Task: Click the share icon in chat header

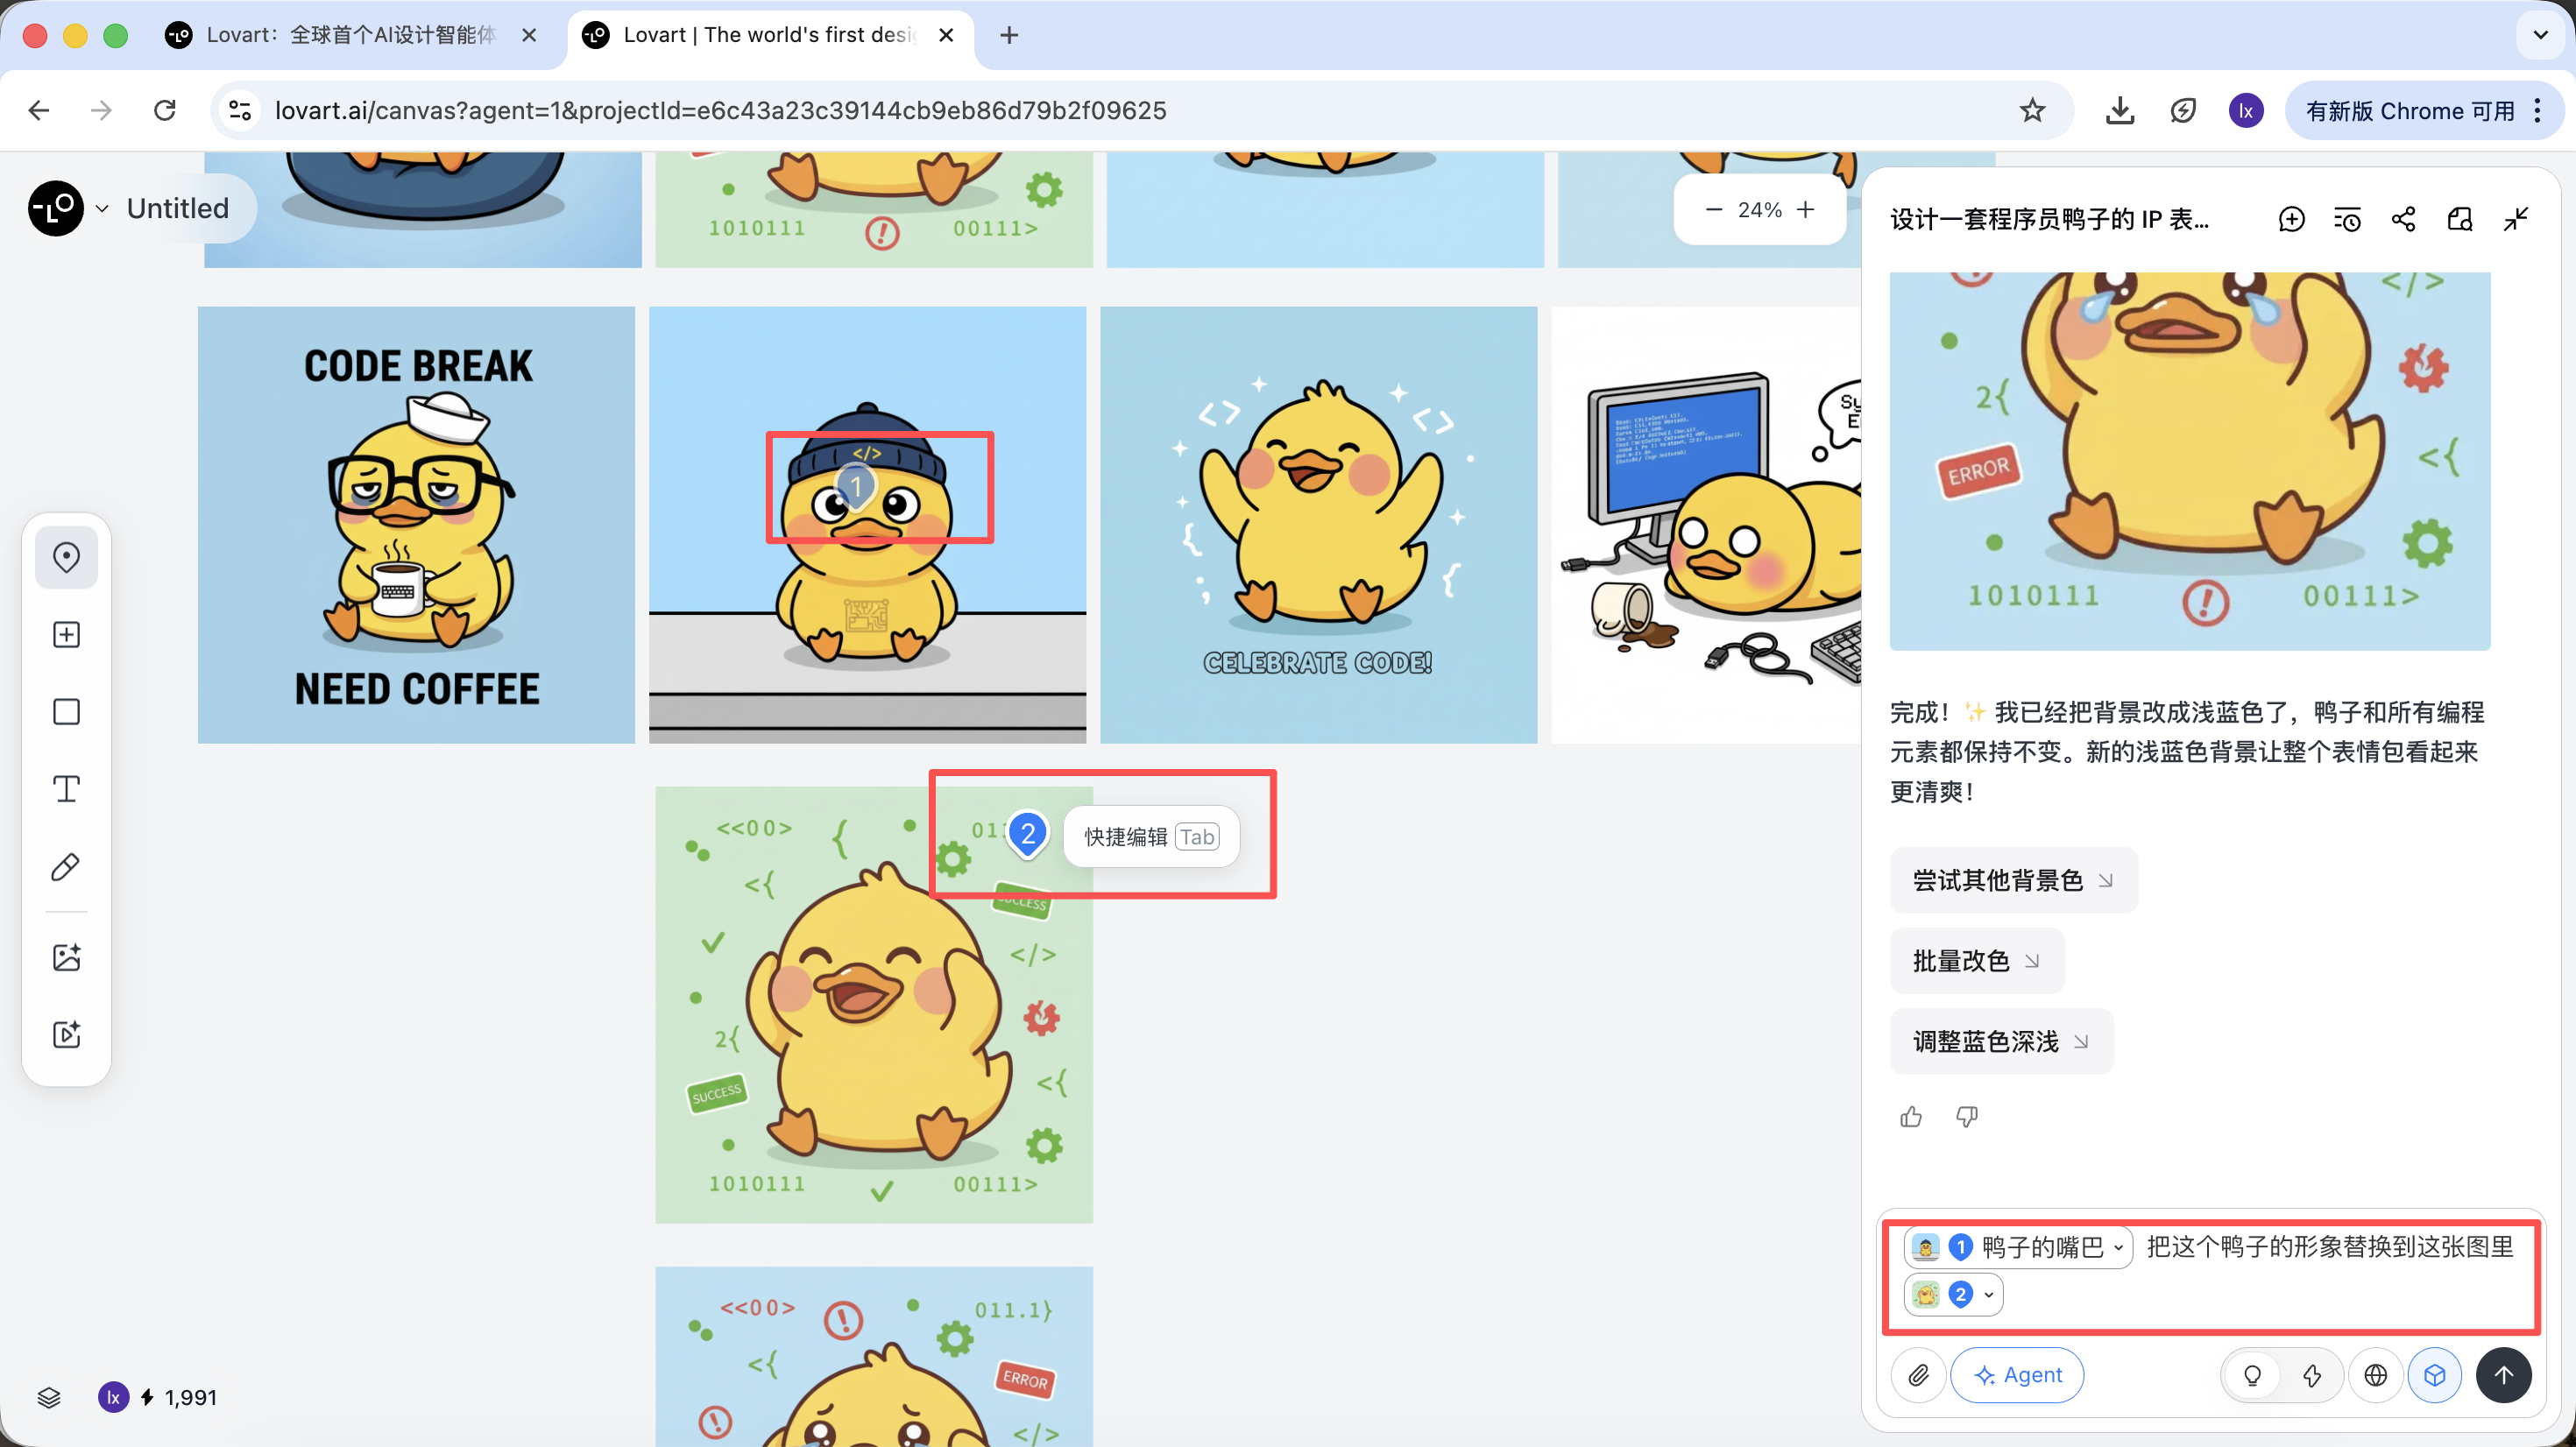Action: tap(2403, 219)
